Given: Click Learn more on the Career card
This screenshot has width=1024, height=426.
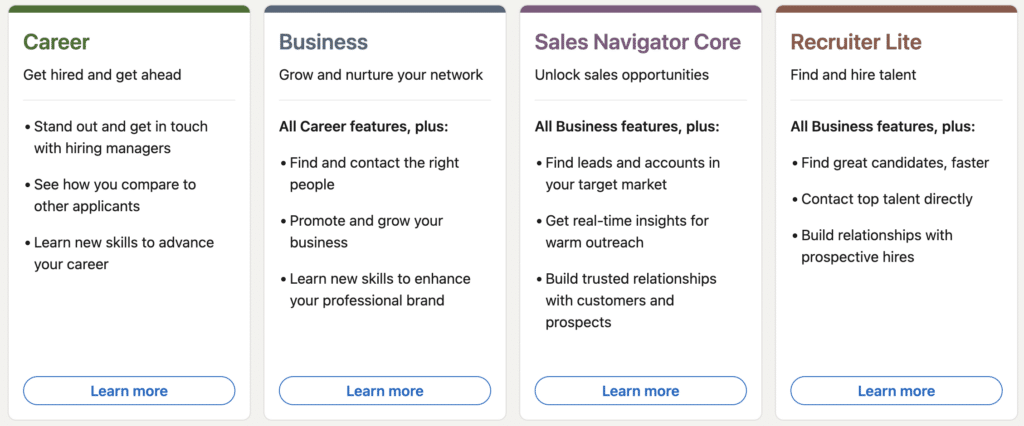Looking at the screenshot, I should pos(129,391).
